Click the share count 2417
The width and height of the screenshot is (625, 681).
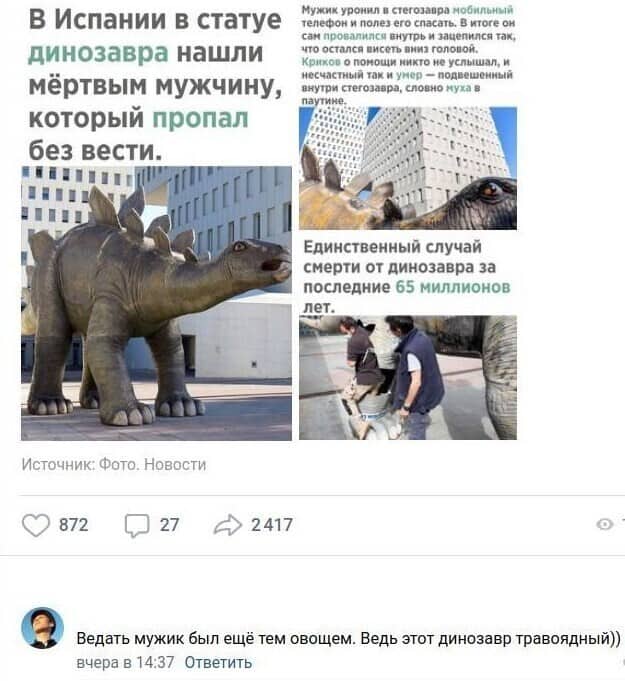pyautogui.click(x=272, y=525)
